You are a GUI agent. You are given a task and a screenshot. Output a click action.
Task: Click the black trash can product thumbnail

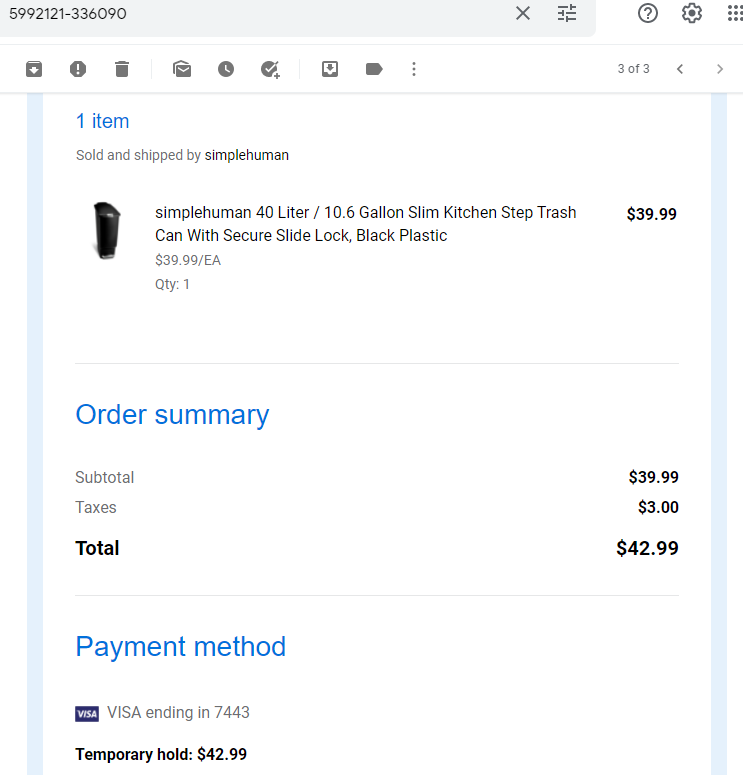click(x=107, y=231)
